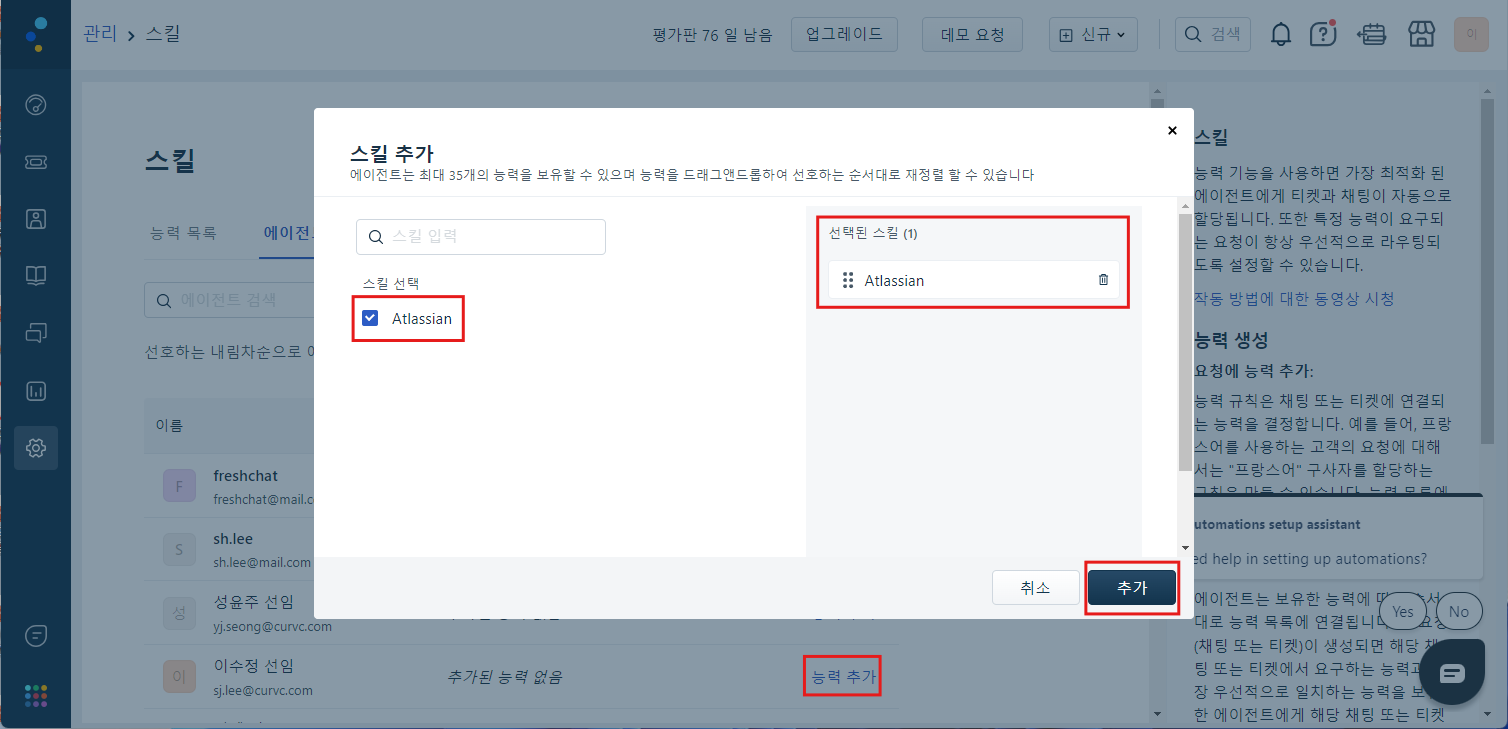
Task: Click the 관리 breadcrumb
Action: pos(102,34)
